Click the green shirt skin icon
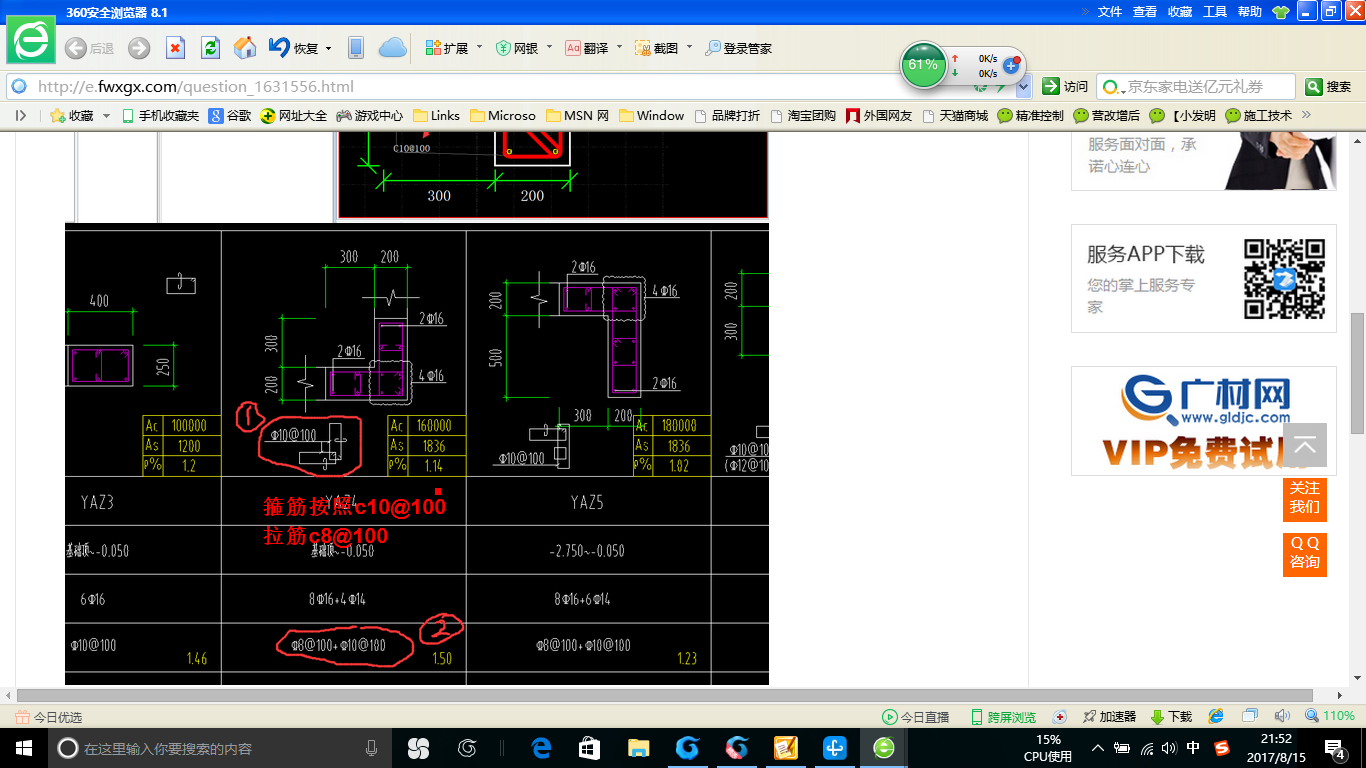This screenshot has height=768, width=1366. (1280, 12)
